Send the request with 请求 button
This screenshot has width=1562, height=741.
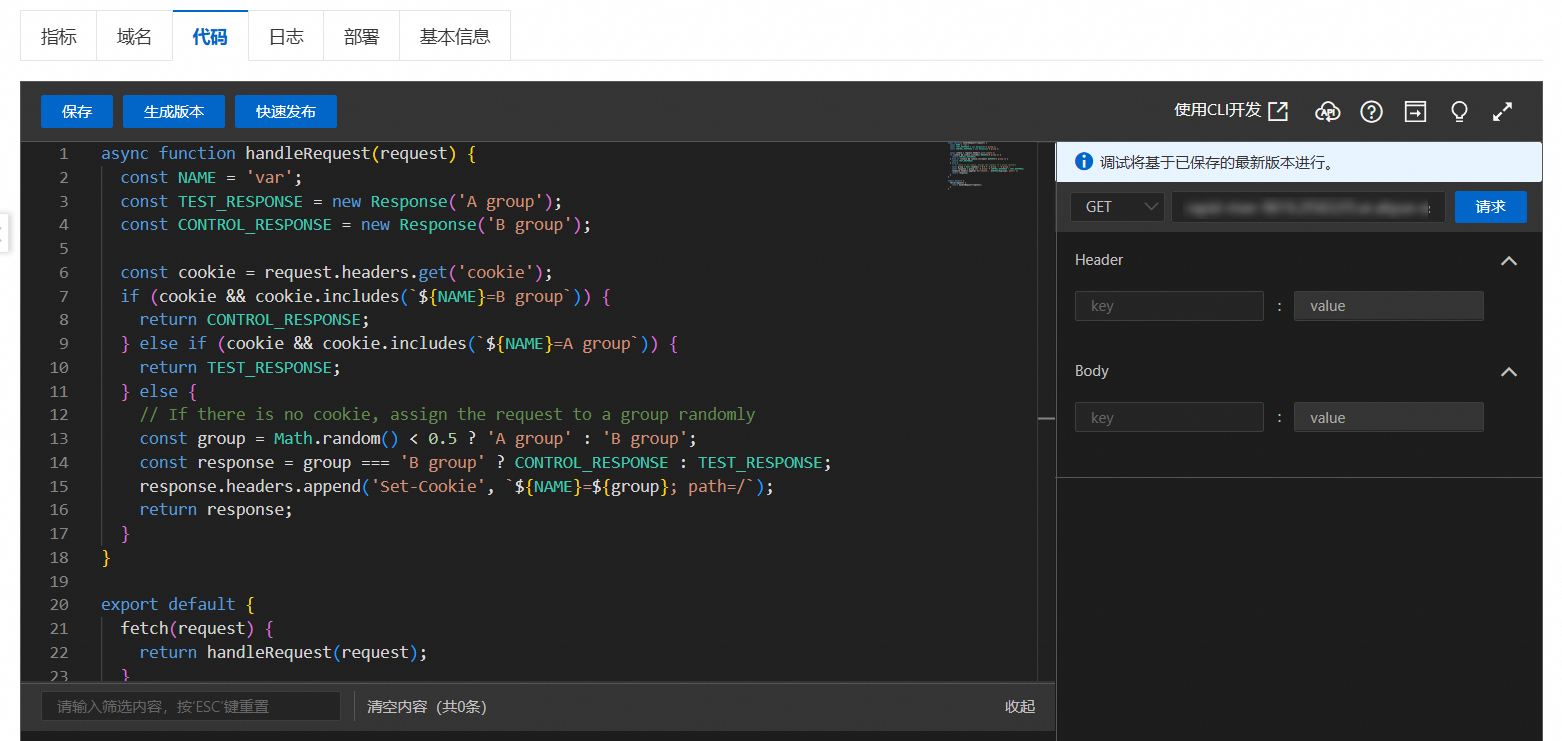click(x=1490, y=207)
